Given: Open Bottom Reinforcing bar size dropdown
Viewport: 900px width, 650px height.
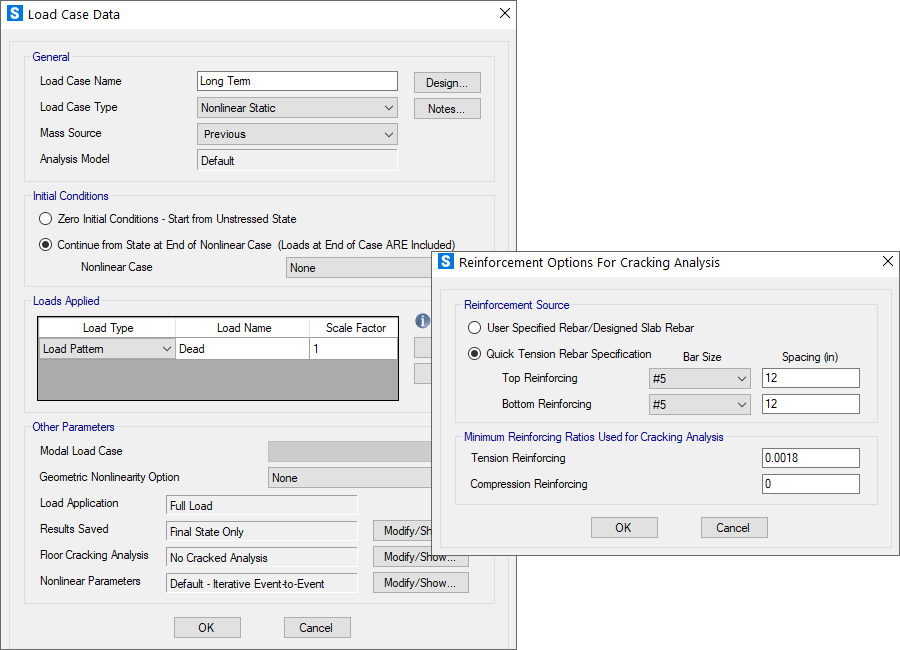Looking at the screenshot, I should point(699,405).
